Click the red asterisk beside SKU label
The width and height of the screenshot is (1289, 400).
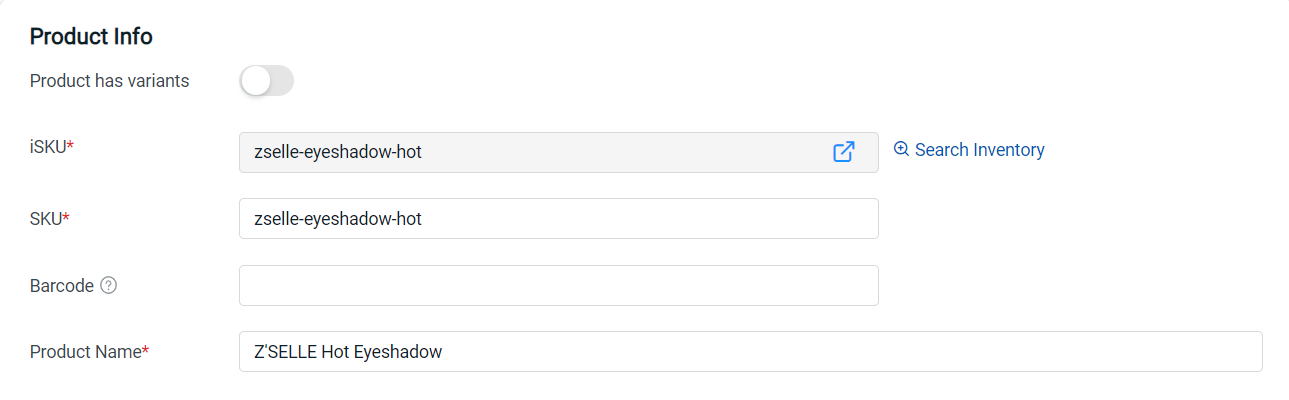click(x=66, y=217)
